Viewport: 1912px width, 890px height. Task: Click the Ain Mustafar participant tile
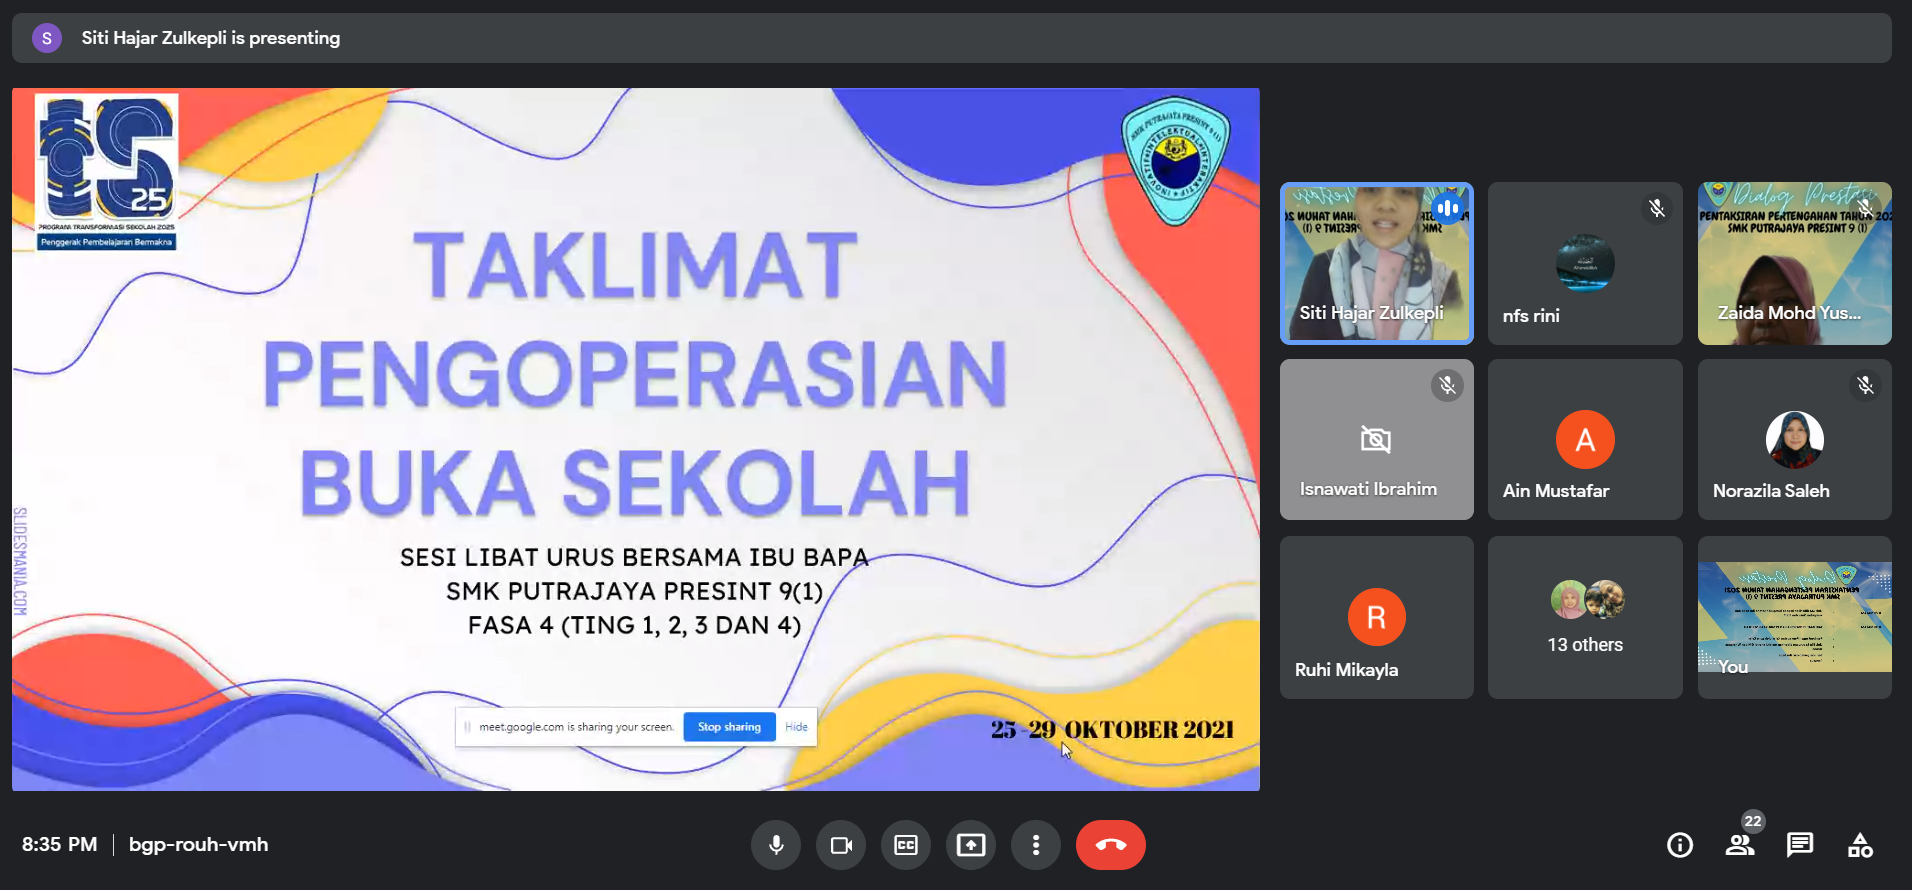1585,440
